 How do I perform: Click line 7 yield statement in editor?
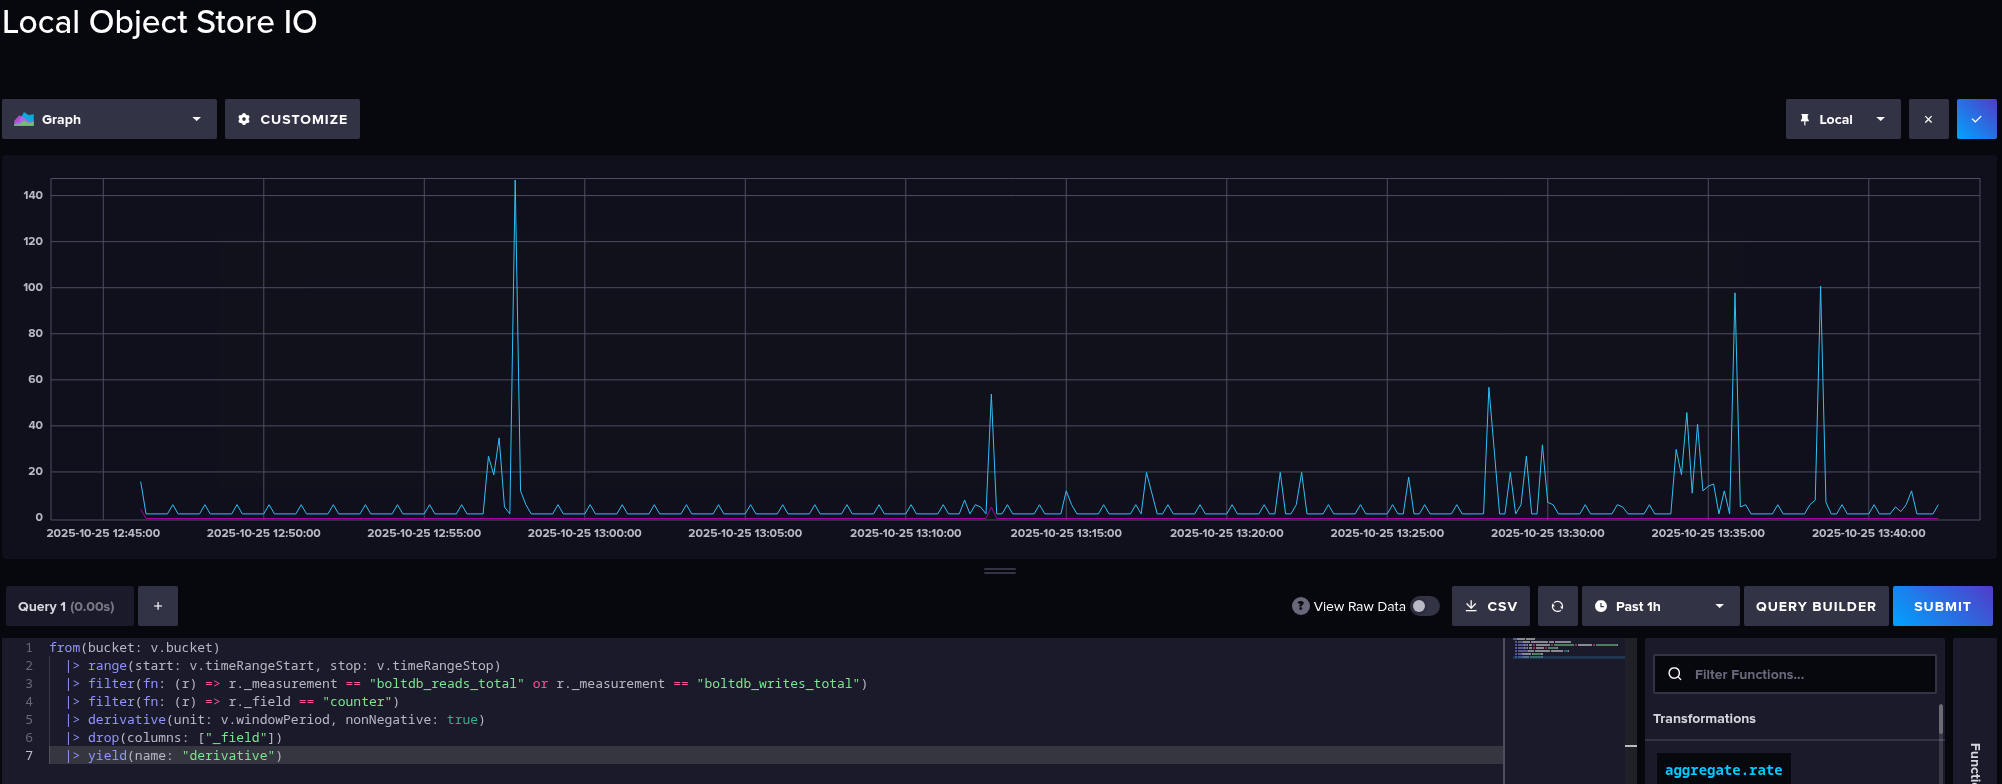184,756
